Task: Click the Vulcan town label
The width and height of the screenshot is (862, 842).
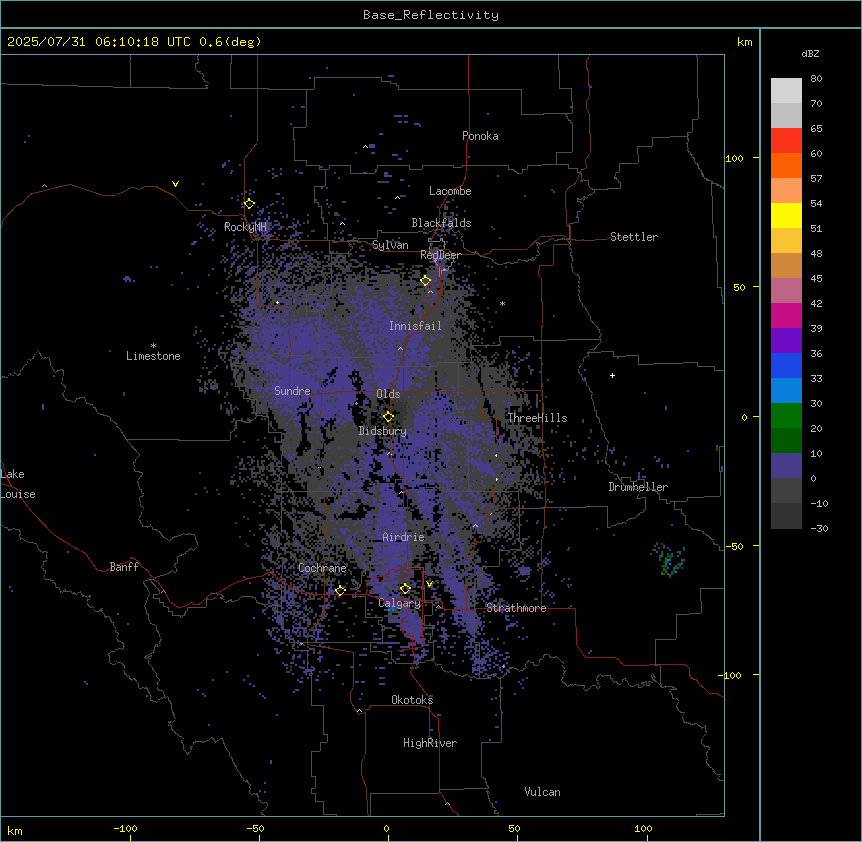Action: 543,792
